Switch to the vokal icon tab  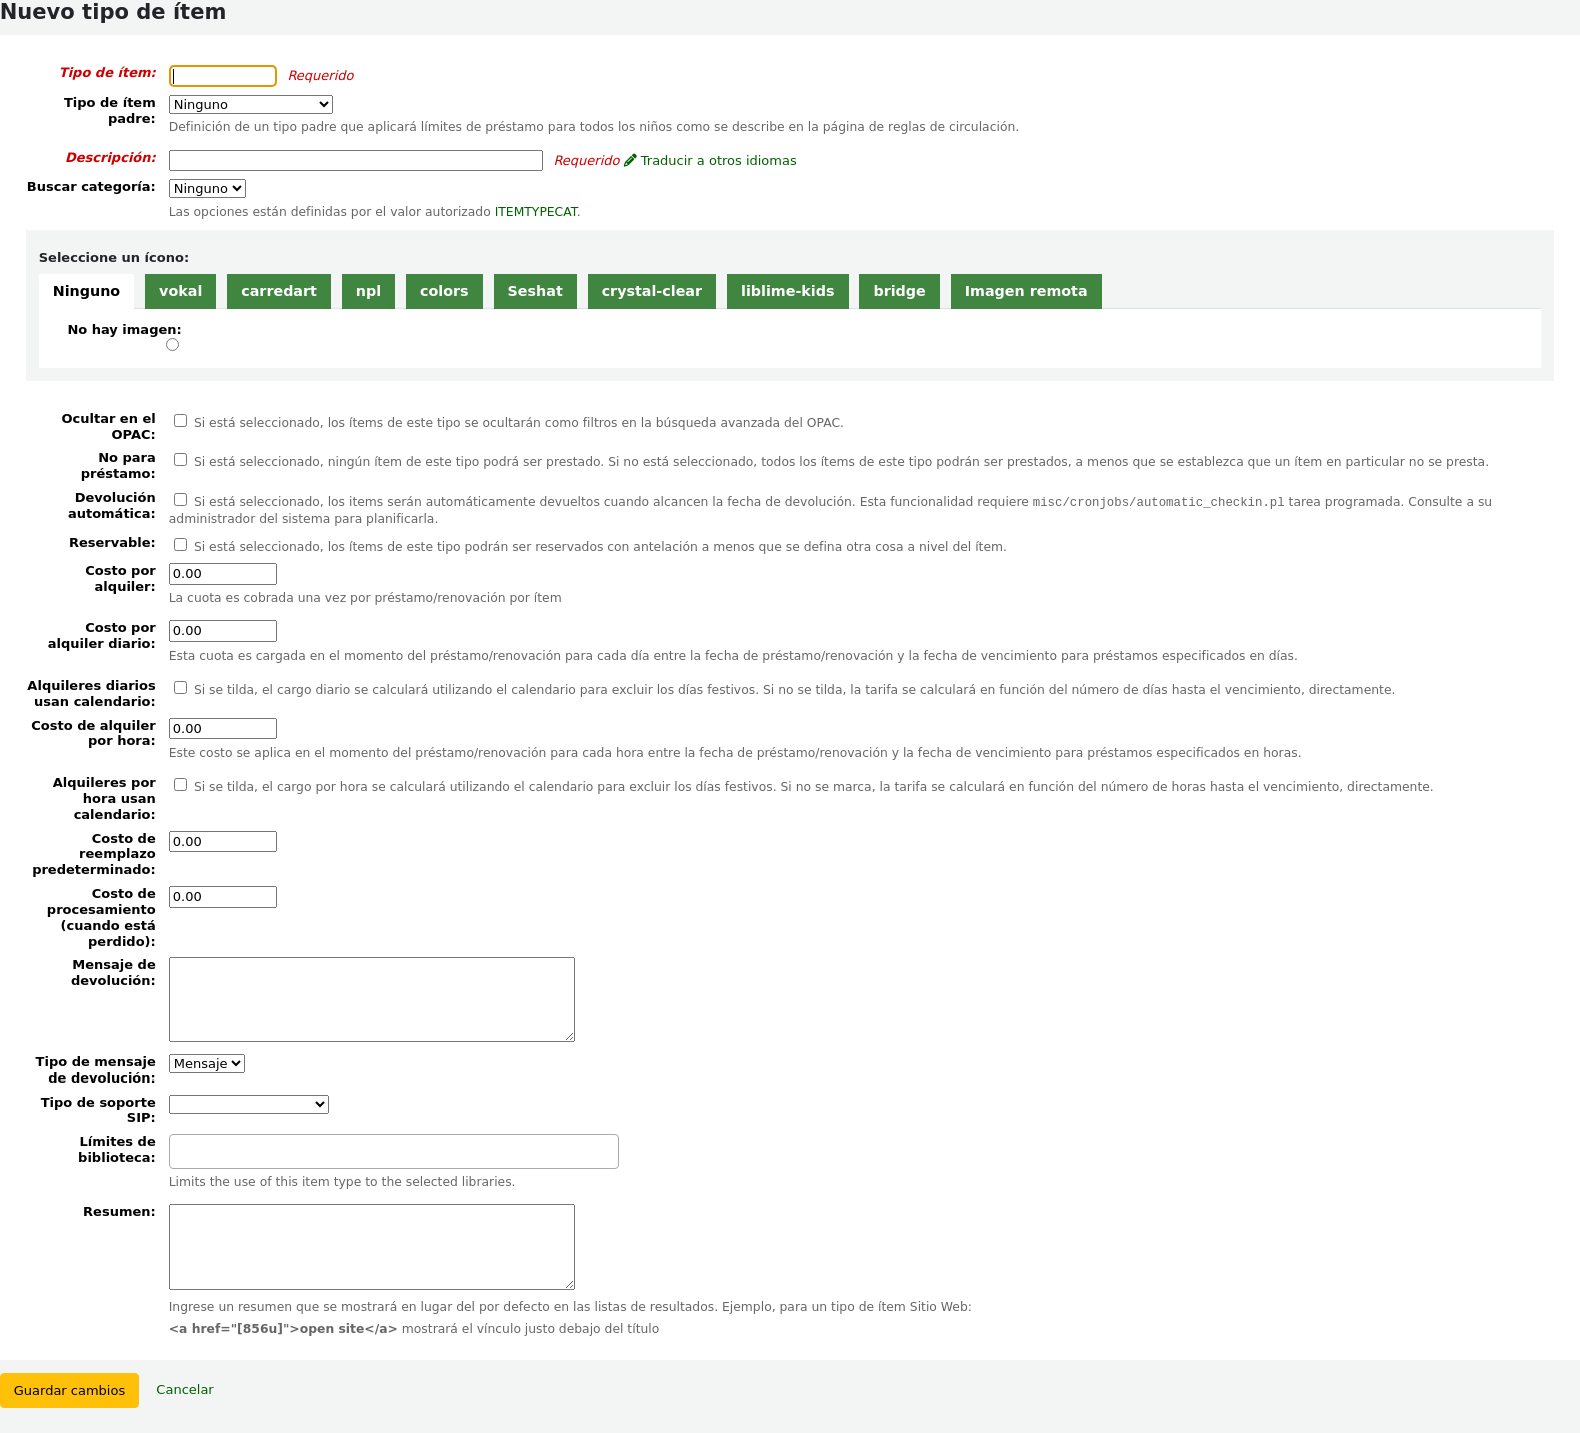click(180, 291)
